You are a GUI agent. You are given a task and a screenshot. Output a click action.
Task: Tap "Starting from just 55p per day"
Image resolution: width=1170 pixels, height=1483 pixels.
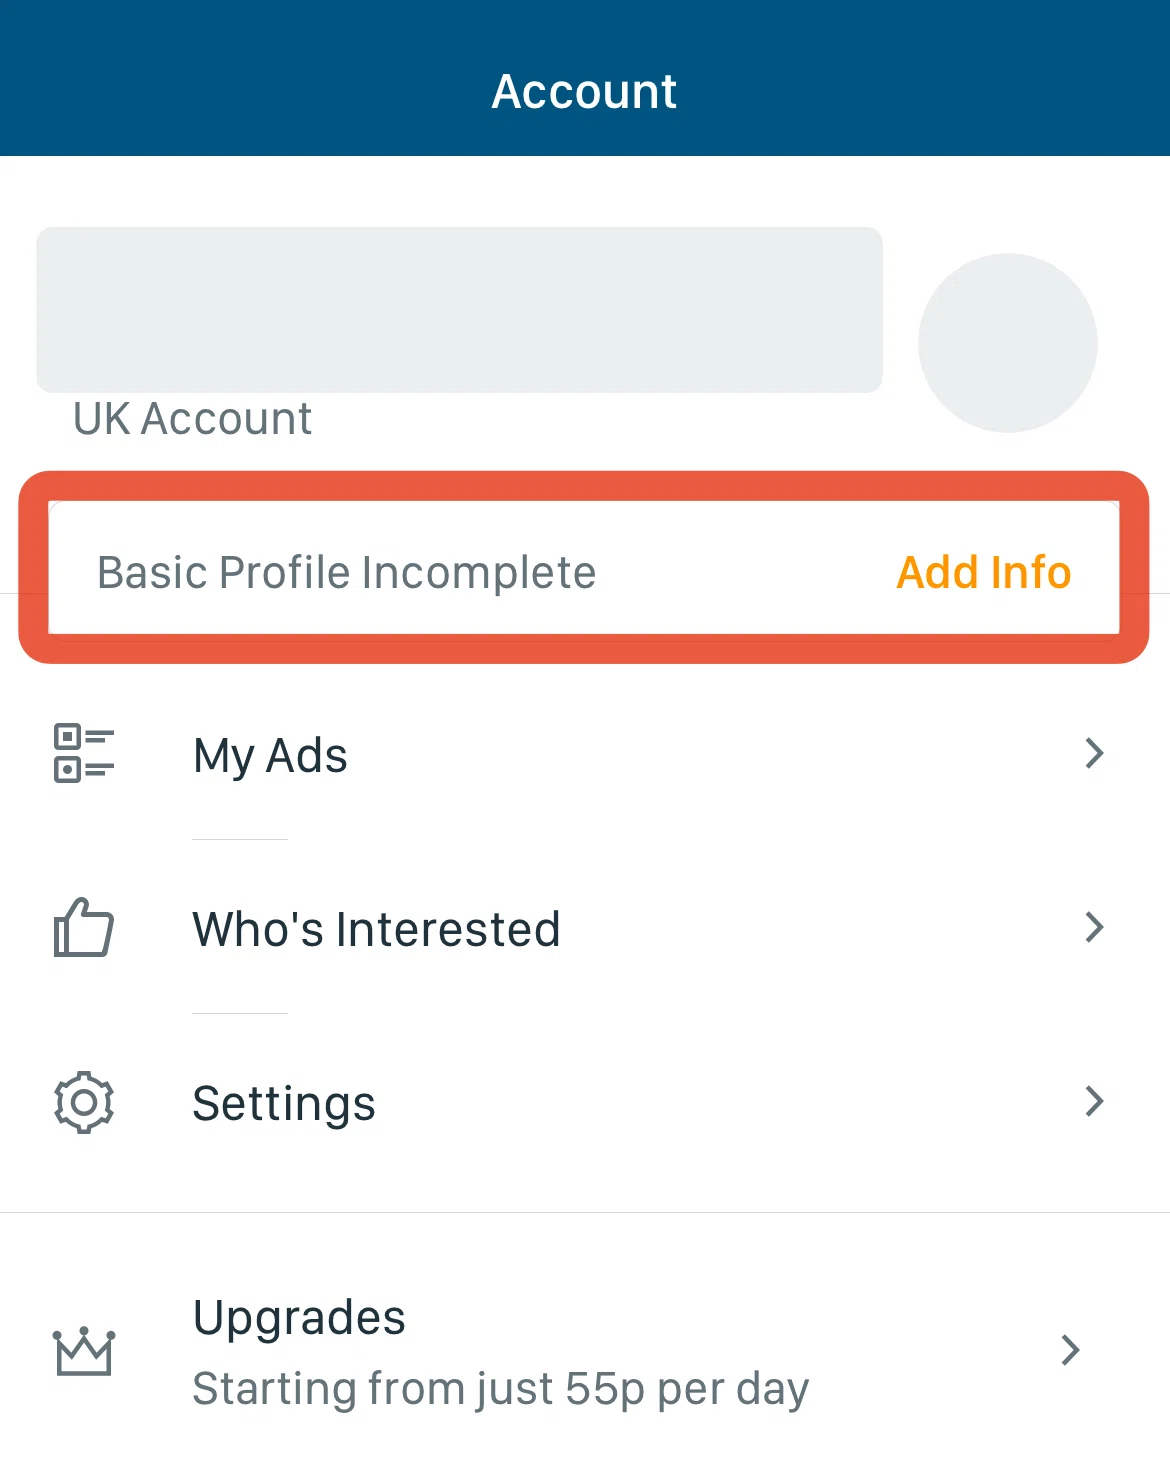(x=500, y=1389)
